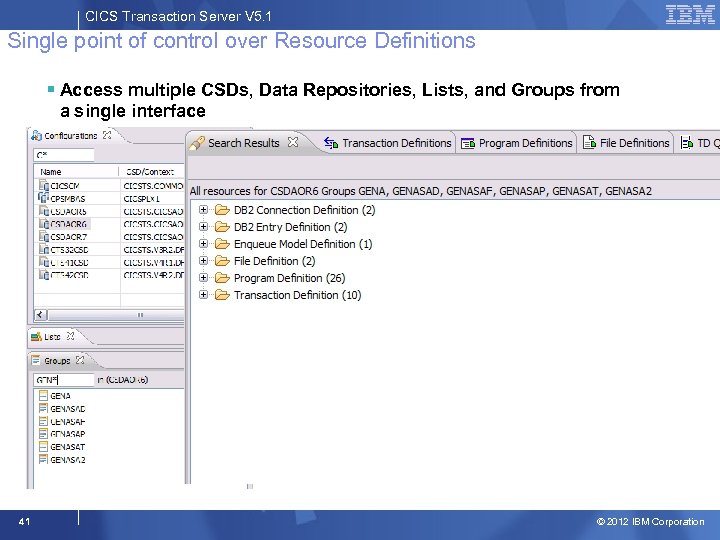The width and height of the screenshot is (720, 540).
Task: Click CICSTS.COMMO context cell of CICSCM
Action: [153, 186]
